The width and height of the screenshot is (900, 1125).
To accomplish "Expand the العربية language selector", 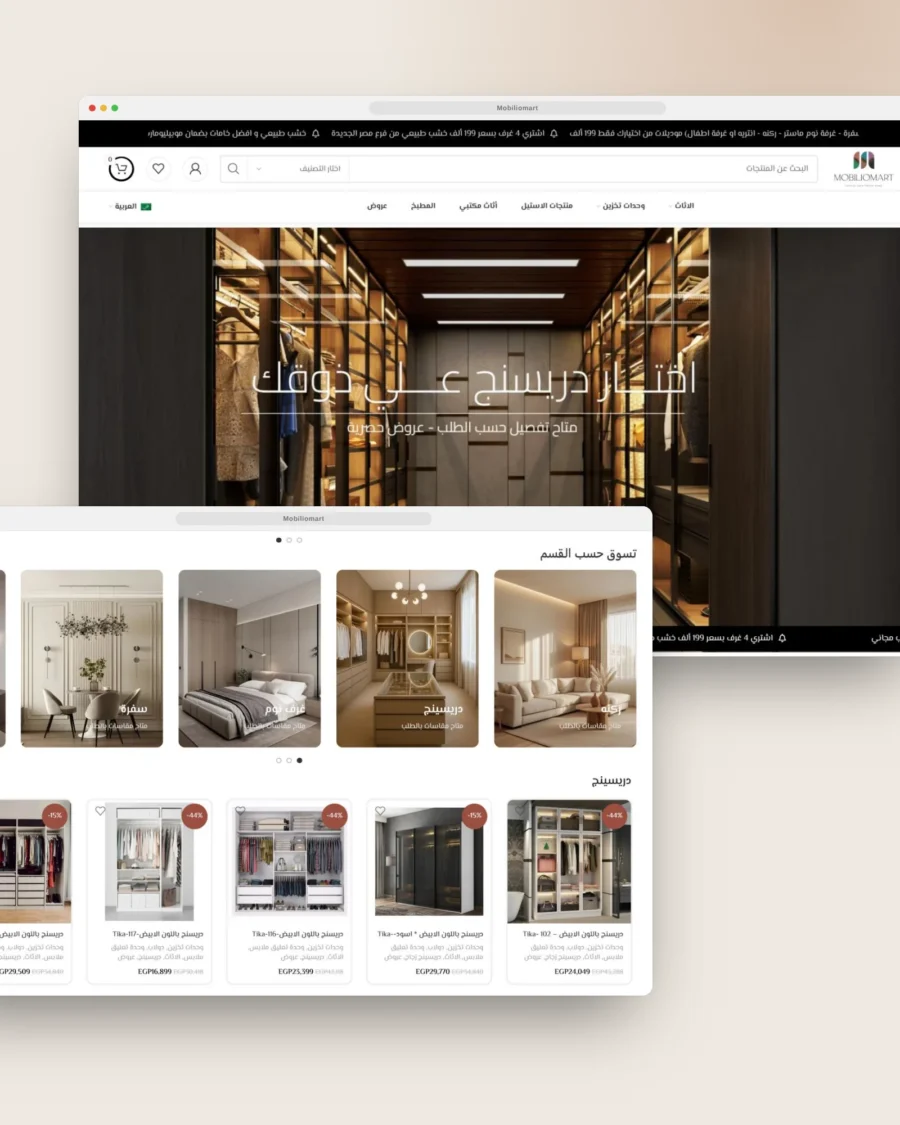I will pos(130,207).
